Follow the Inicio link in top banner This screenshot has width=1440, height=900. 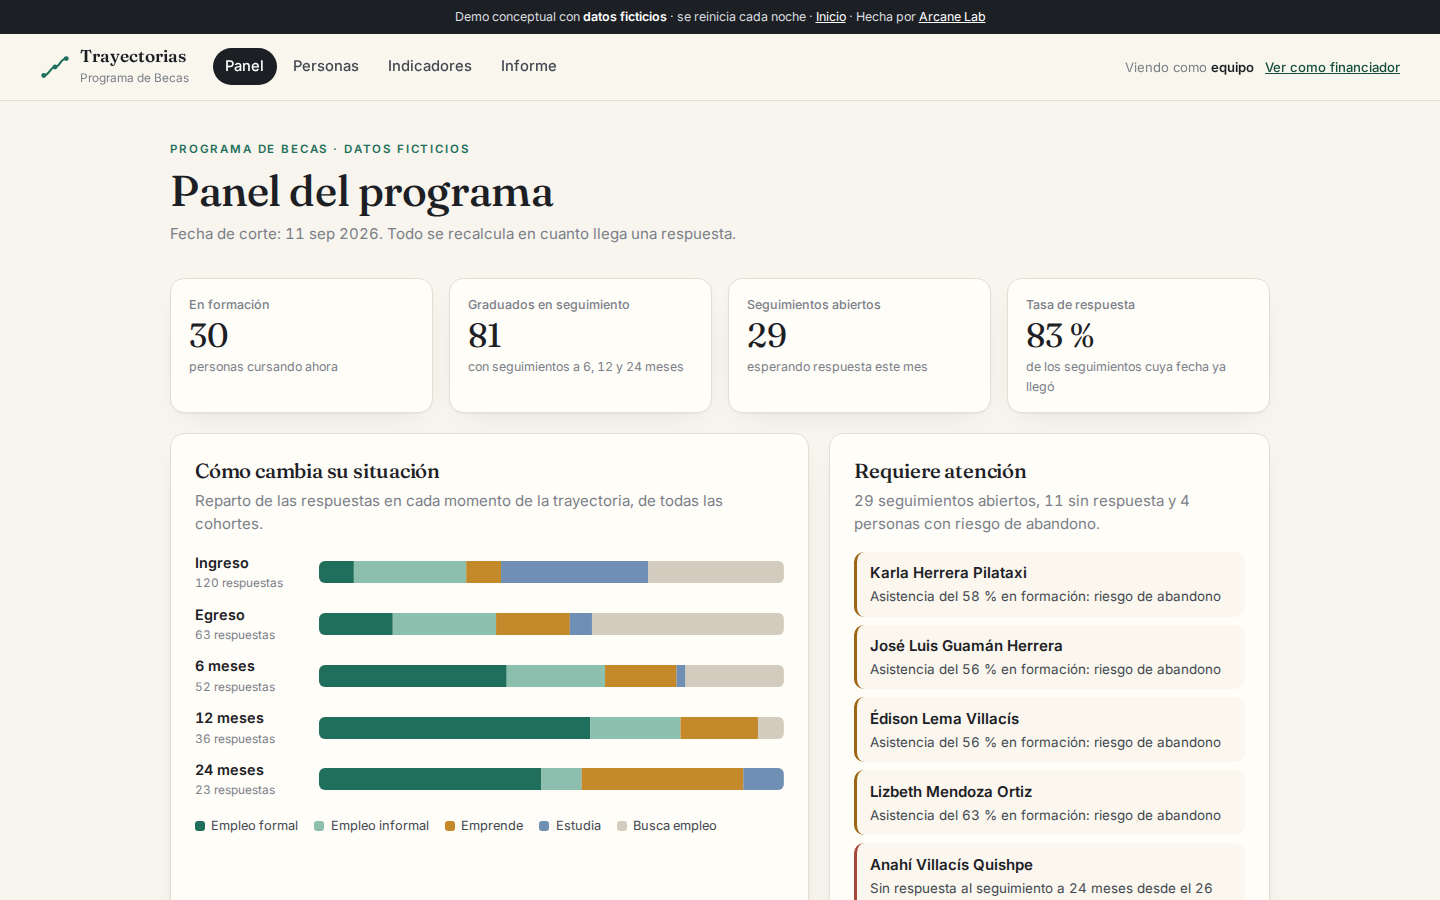[831, 17]
